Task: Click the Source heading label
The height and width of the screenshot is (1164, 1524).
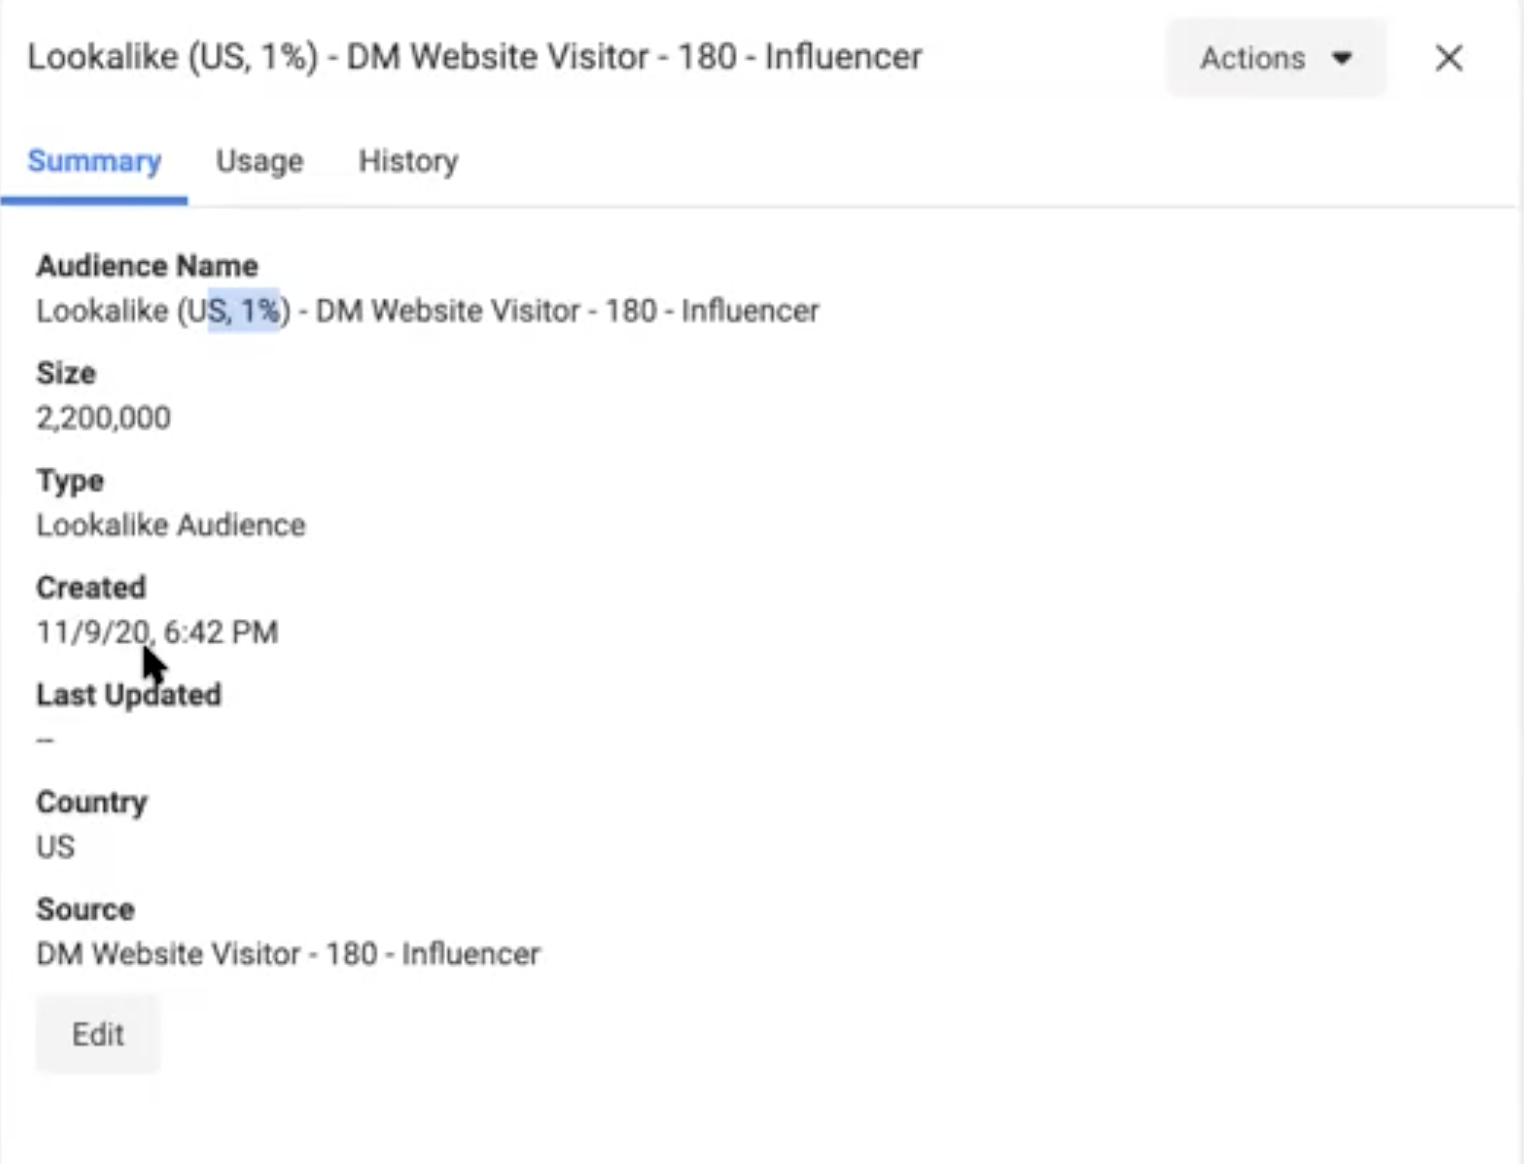Action: tap(85, 909)
